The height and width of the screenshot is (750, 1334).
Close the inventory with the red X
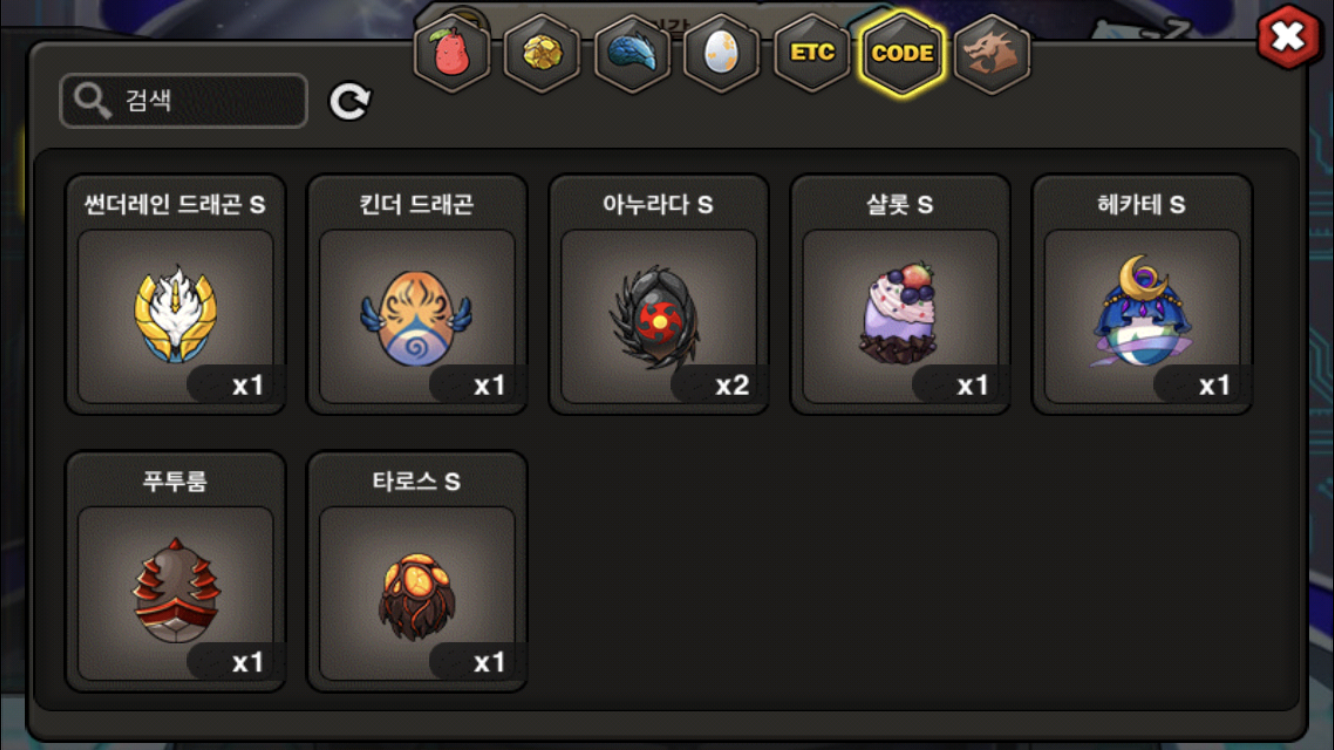(1288, 38)
